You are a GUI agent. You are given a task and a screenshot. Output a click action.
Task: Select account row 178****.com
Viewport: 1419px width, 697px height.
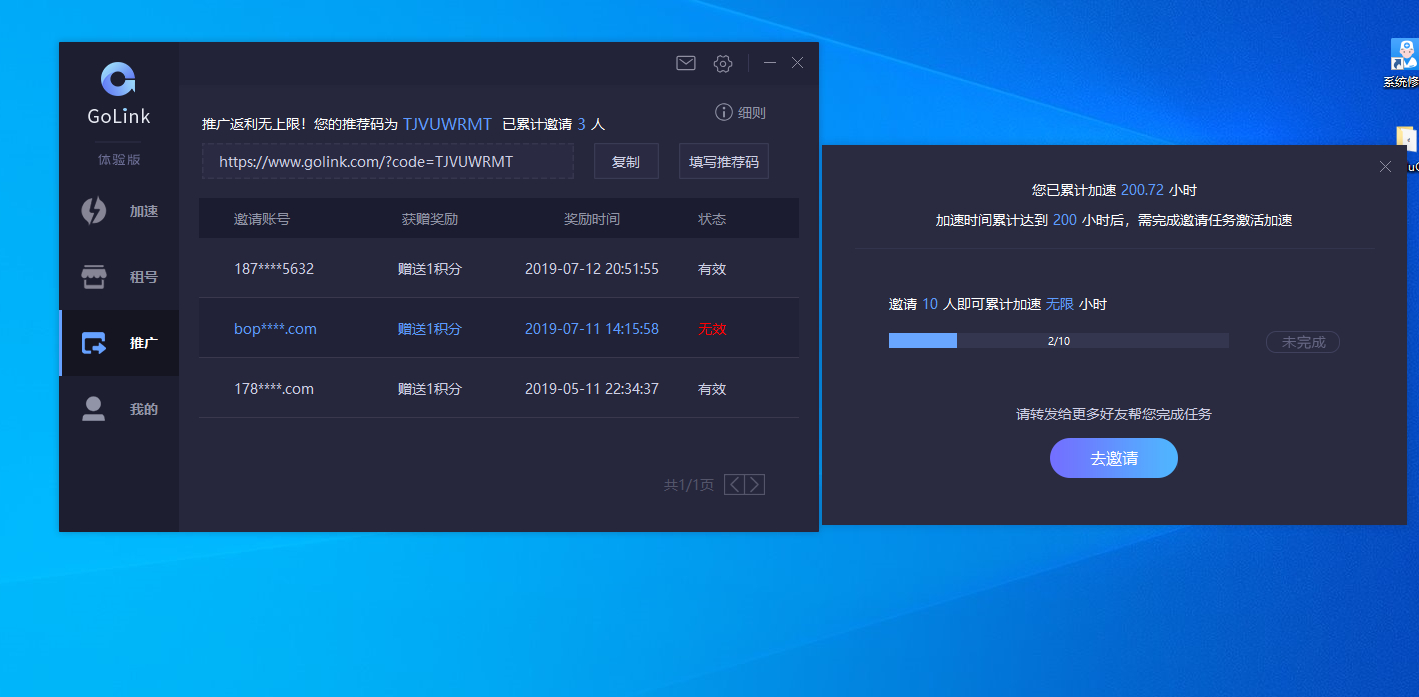[x=499, y=388]
